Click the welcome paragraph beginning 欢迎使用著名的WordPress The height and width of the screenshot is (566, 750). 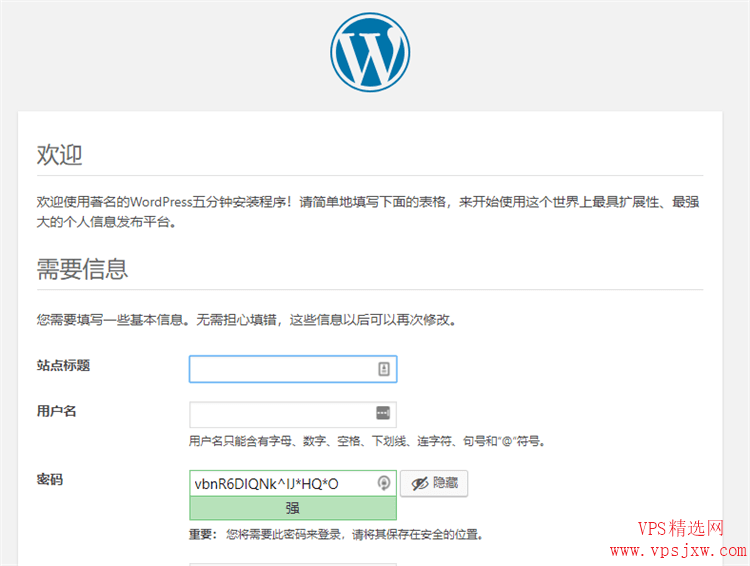[x=368, y=211]
